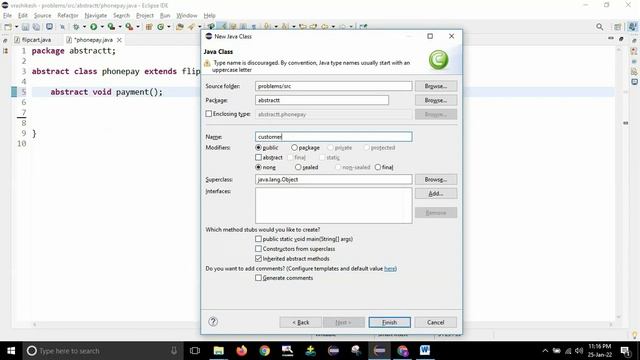Open the Refactor menu
Screen dimensions: 640x360
tap(68, 16)
